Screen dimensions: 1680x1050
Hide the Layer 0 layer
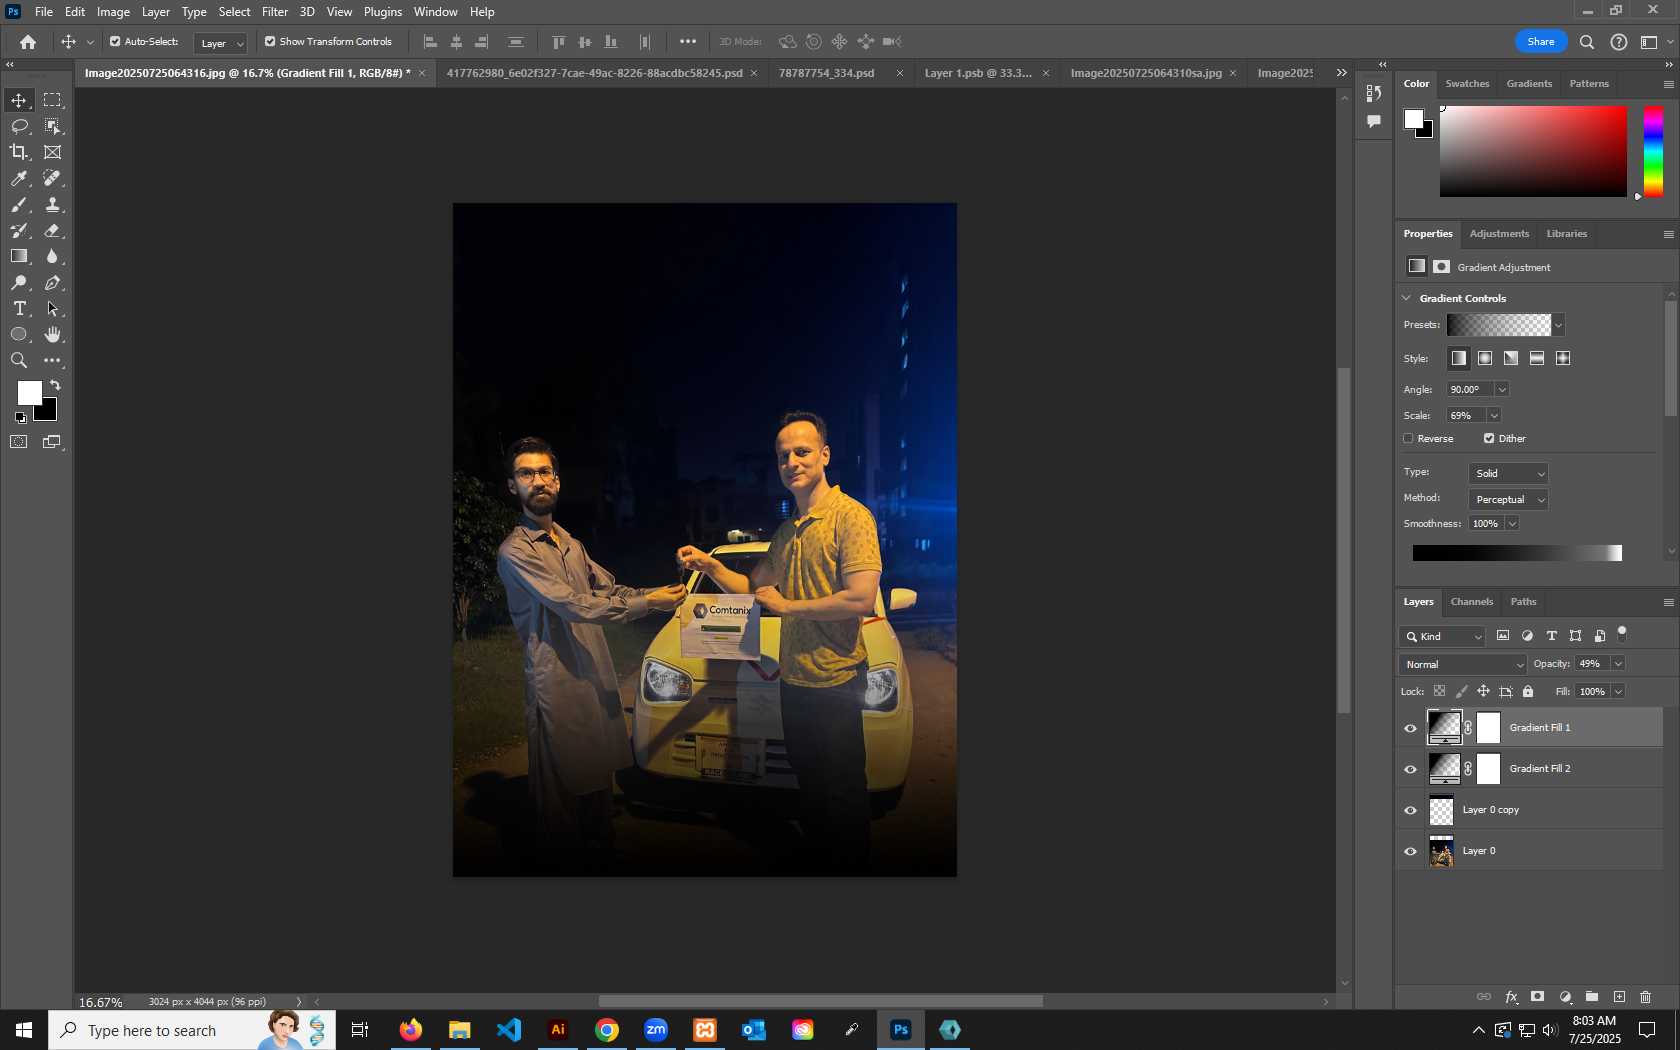(x=1410, y=851)
